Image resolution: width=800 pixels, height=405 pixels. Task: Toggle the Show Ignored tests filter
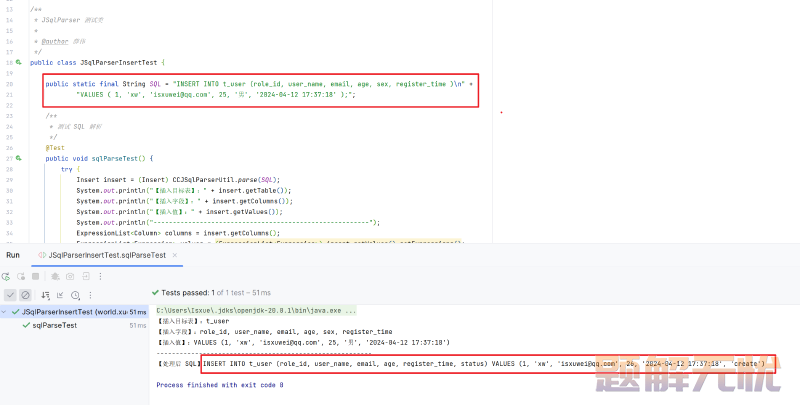25,295
